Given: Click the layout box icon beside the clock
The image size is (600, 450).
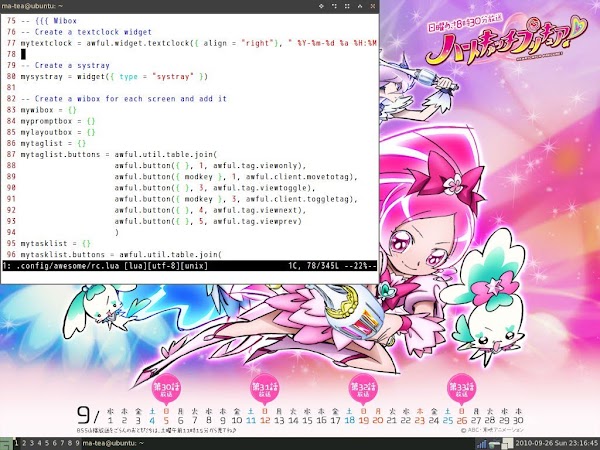Looking at the screenshot, I should tap(507, 444).
